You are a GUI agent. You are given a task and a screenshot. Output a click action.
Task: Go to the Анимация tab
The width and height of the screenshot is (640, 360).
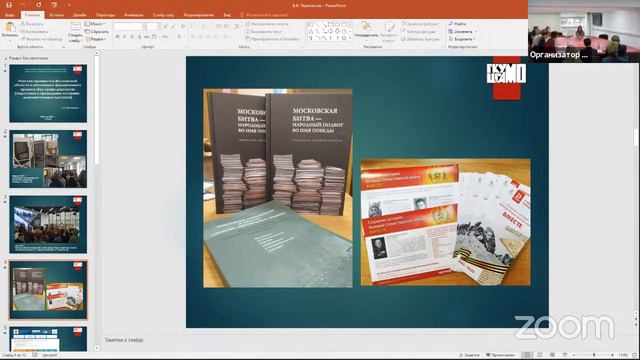pyautogui.click(x=133, y=15)
